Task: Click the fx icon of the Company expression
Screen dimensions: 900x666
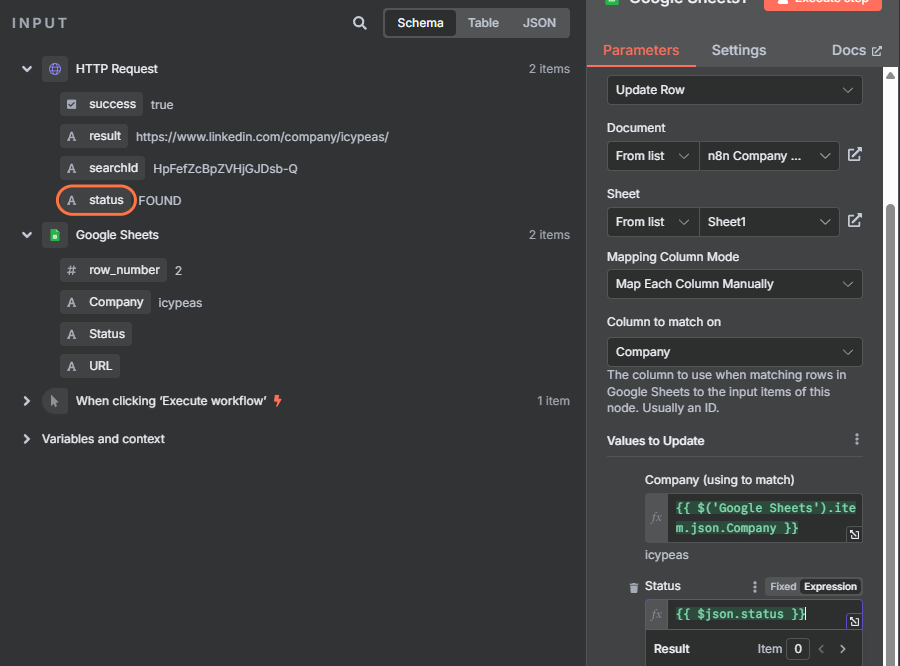Action: click(657, 518)
